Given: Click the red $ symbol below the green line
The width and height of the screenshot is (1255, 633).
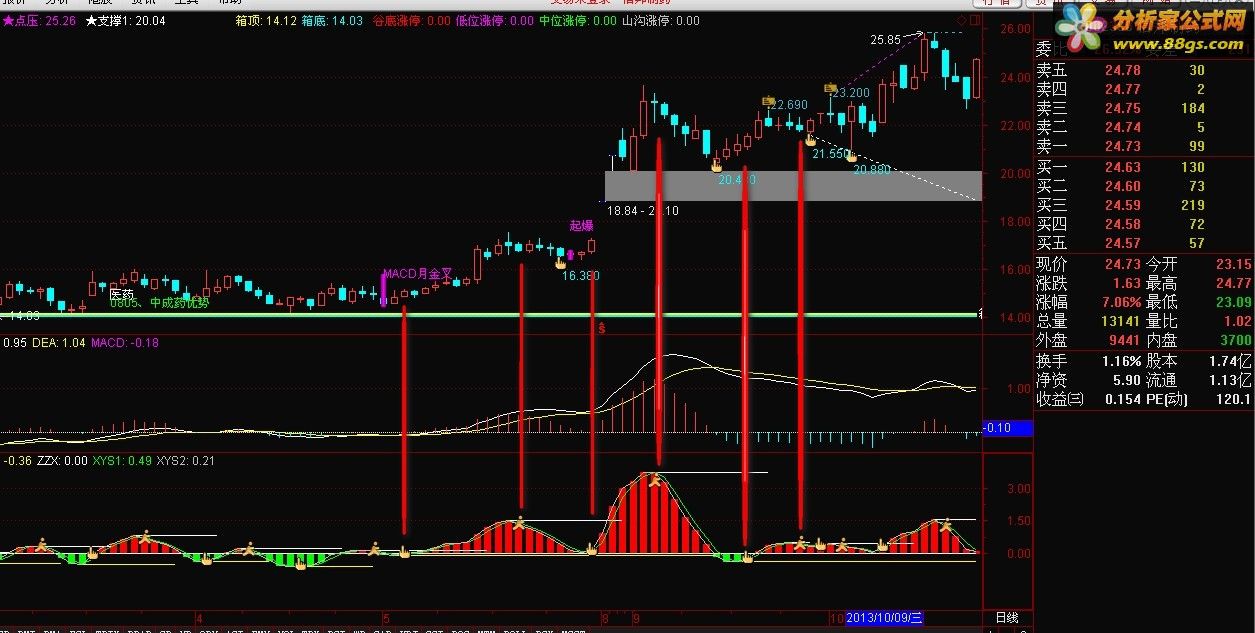Looking at the screenshot, I should [601, 327].
